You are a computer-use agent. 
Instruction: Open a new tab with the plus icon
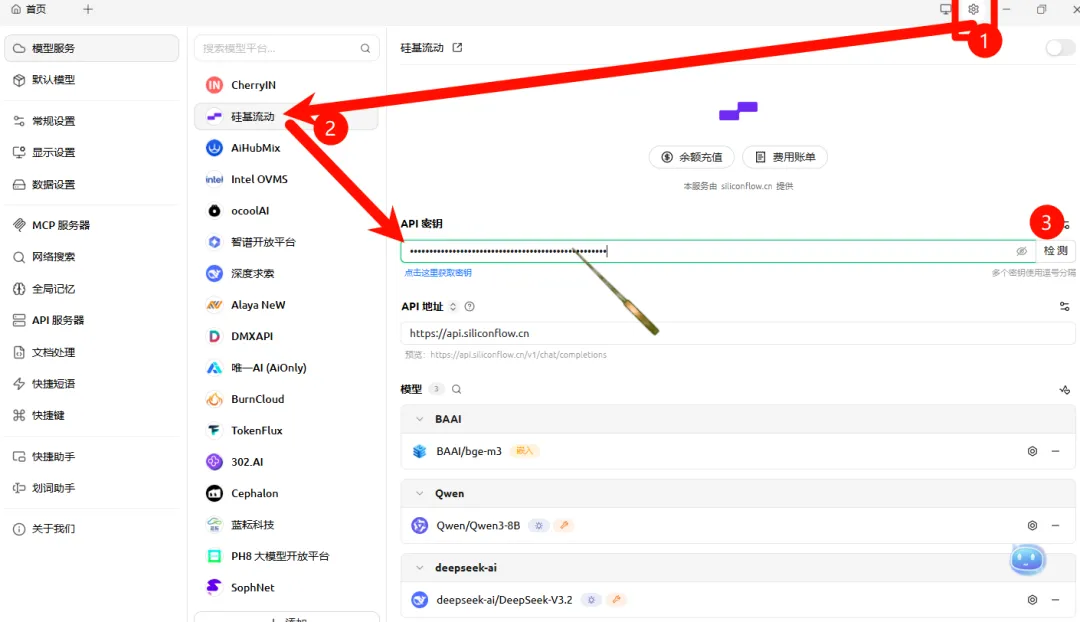87,9
